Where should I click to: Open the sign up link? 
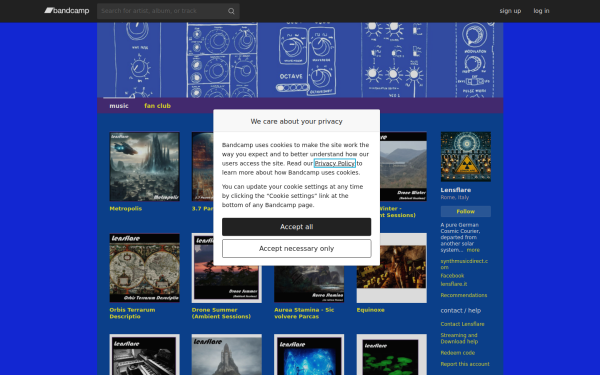(x=510, y=11)
